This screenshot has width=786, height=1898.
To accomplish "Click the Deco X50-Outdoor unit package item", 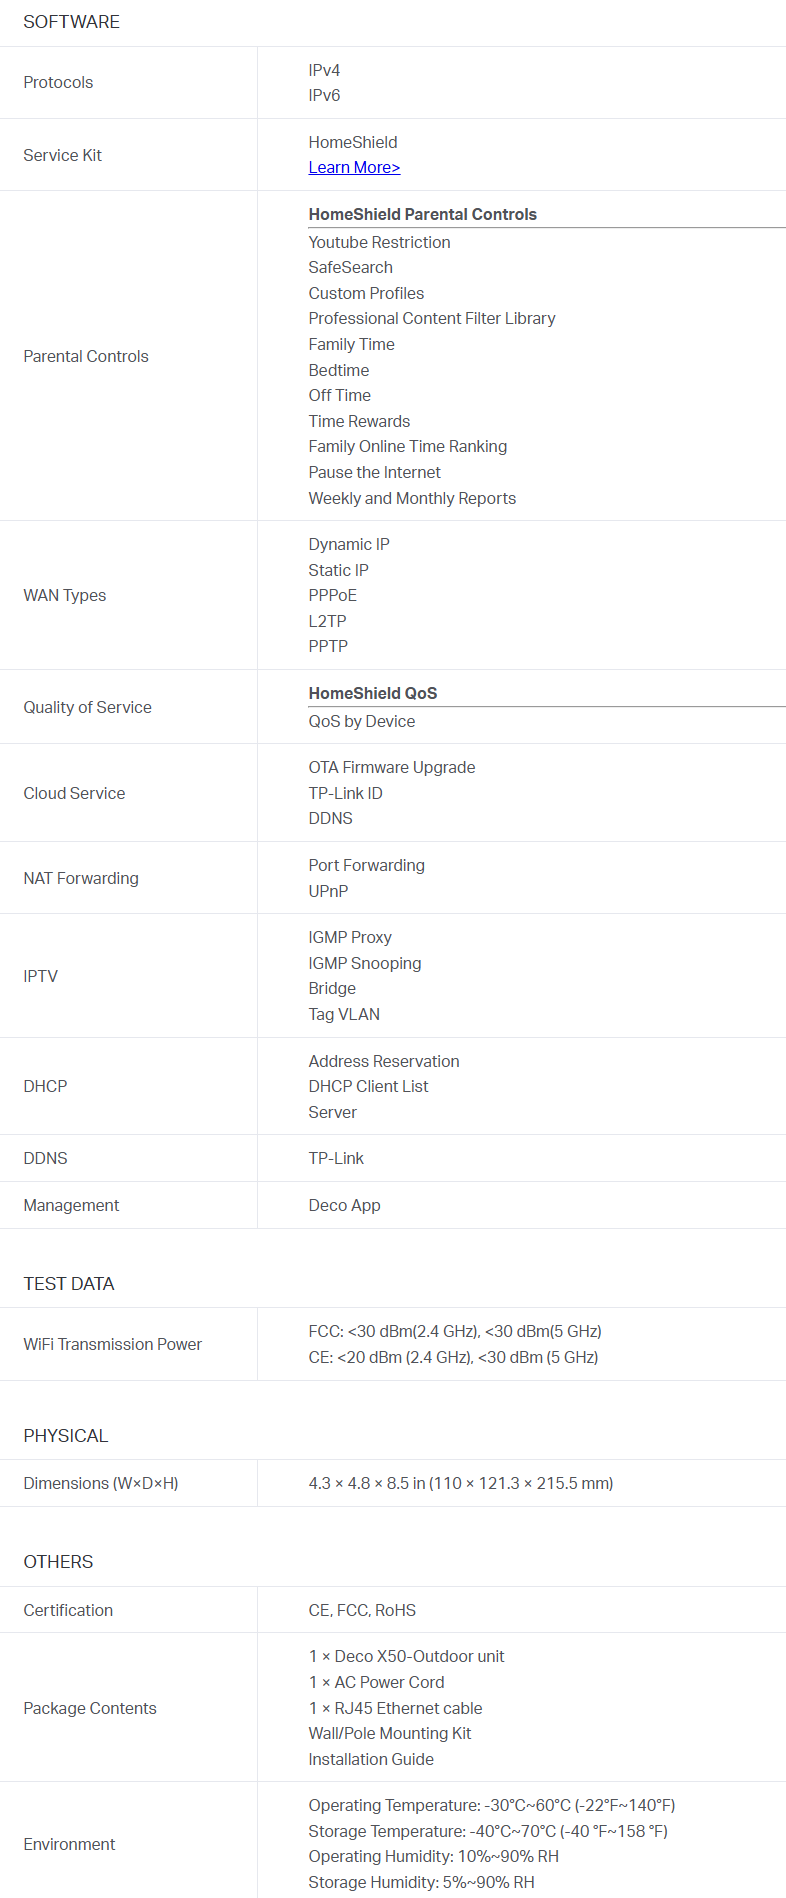I will 407,1656.
